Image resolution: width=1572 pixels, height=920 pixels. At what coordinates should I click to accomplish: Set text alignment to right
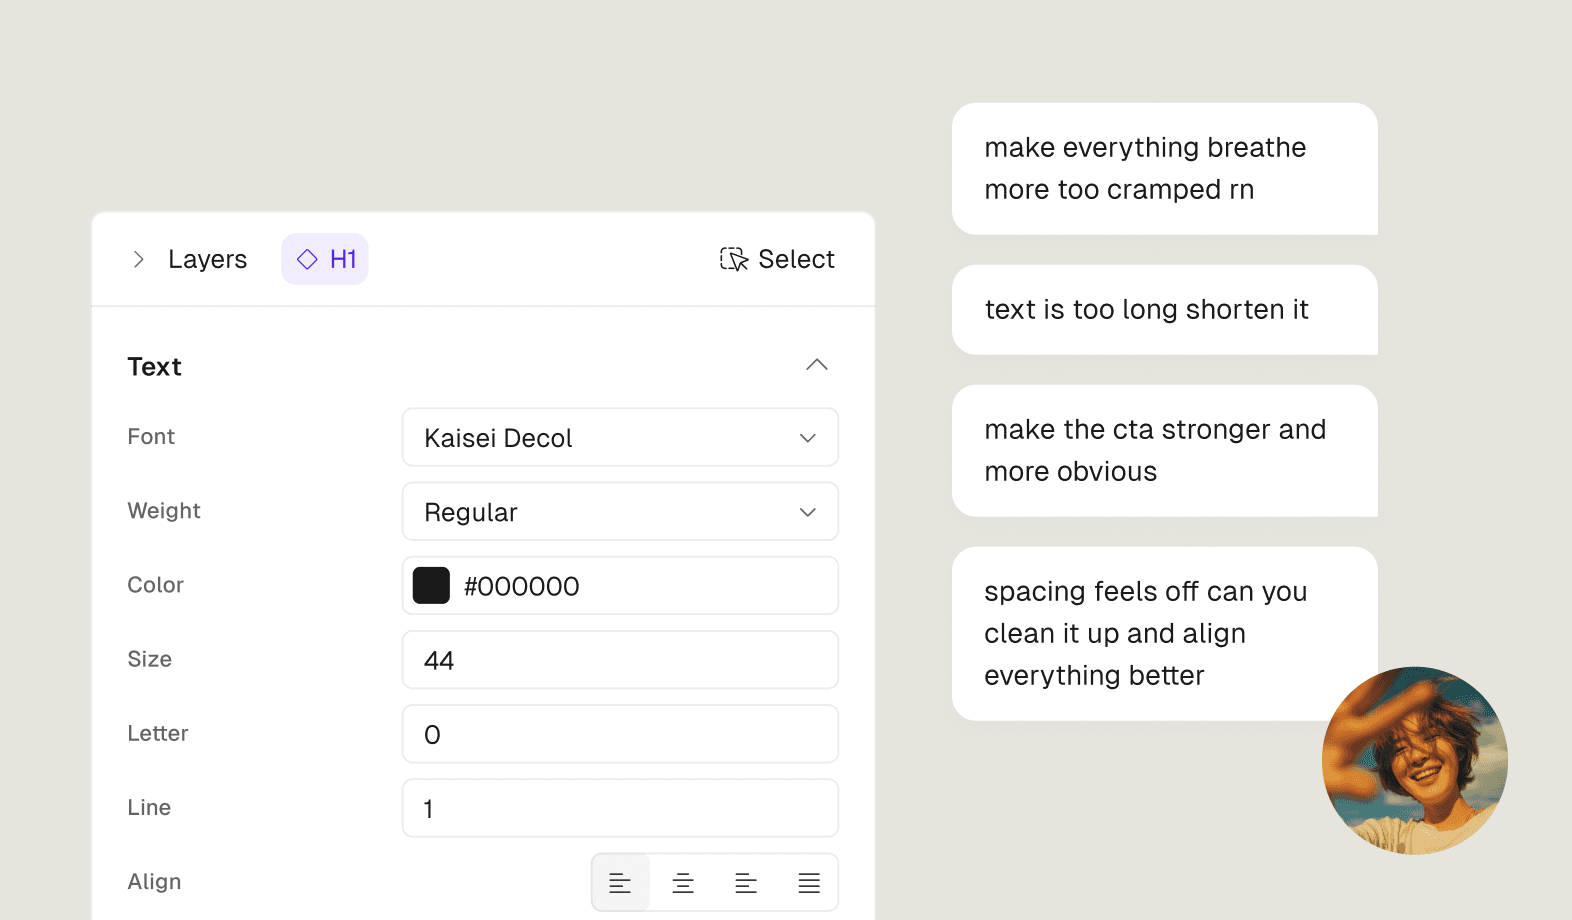coord(746,883)
